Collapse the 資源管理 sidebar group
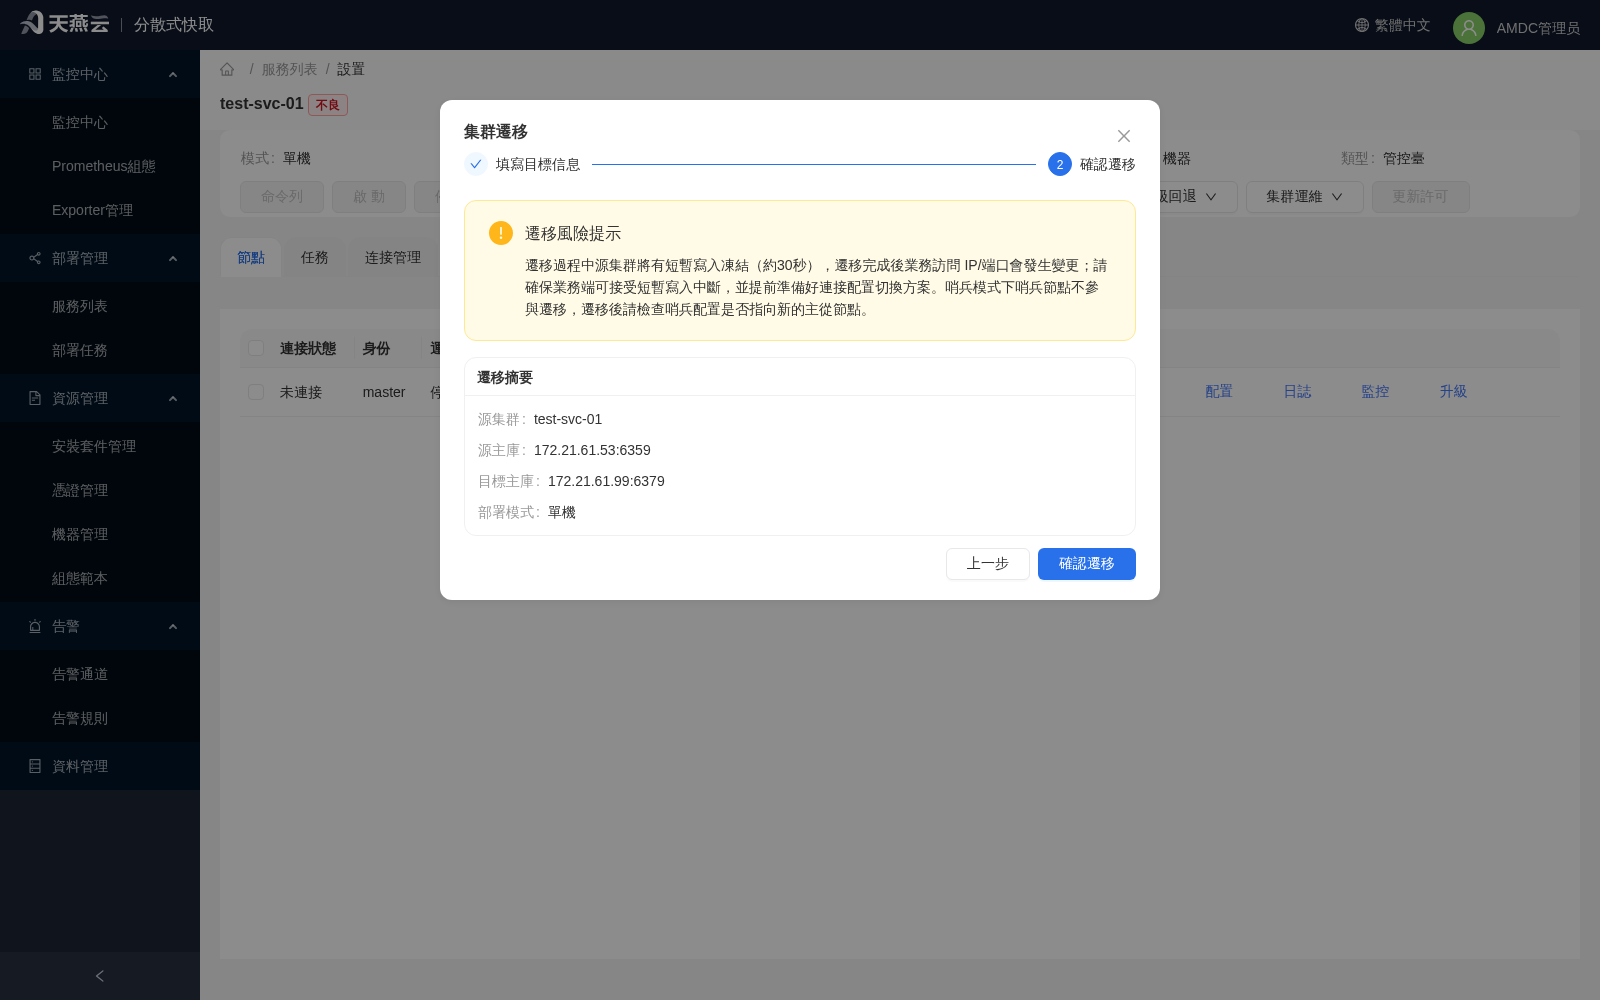The width and height of the screenshot is (1600, 1000). point(173,398)
